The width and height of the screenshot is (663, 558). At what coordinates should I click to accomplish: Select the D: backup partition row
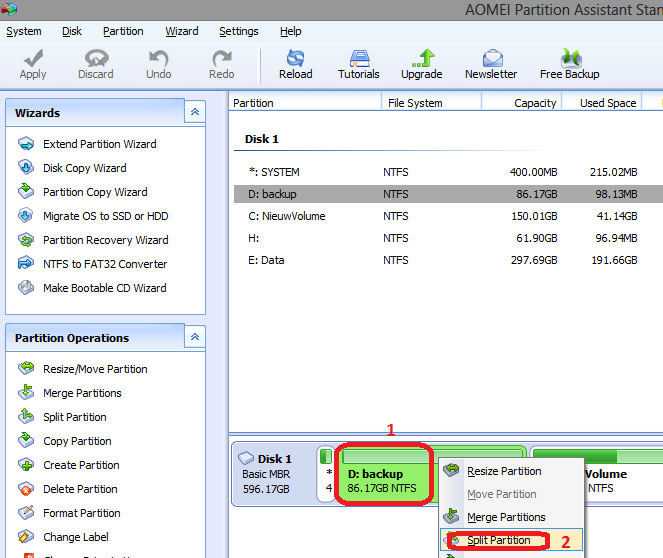pyautogui.click(x=448, y=194)
